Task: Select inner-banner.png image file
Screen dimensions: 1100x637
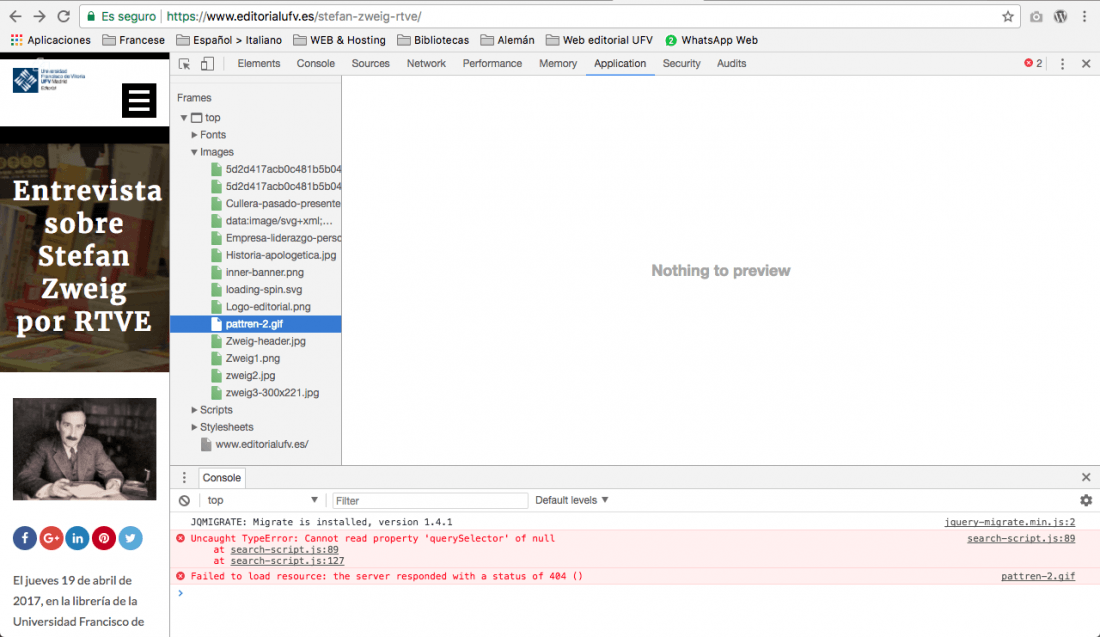Action: coord(264,272)
